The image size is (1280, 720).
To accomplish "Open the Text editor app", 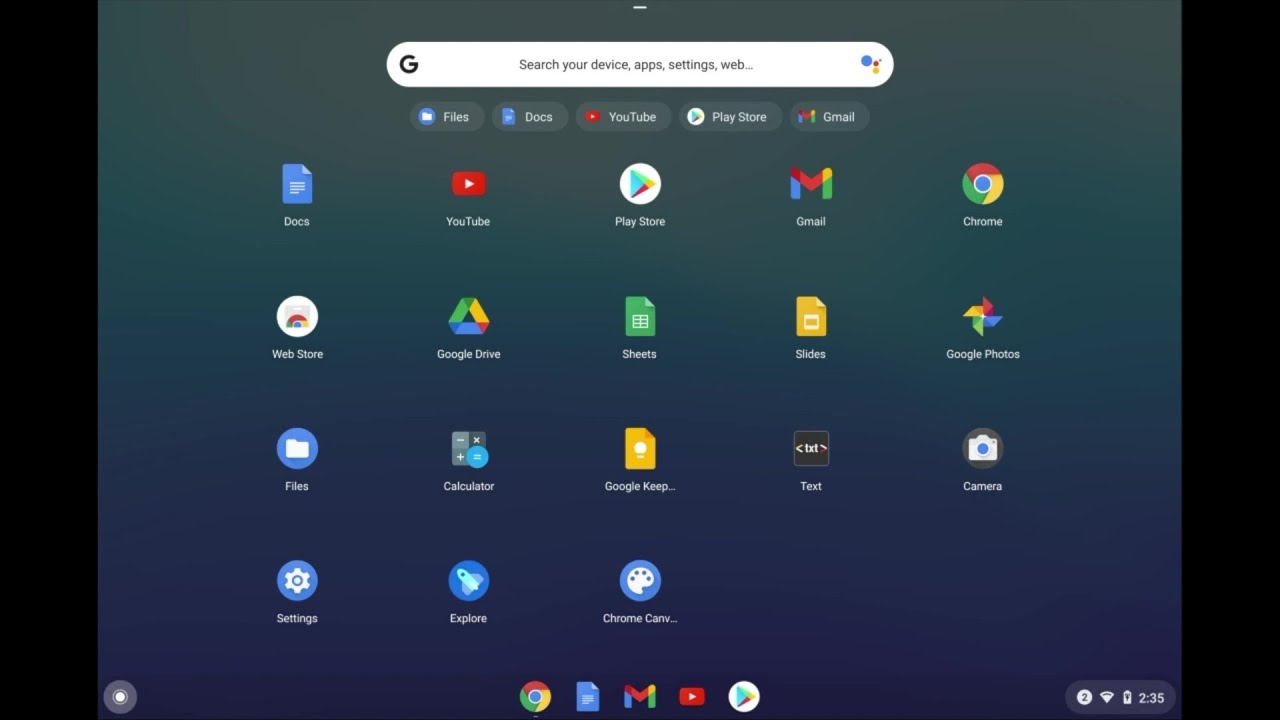I will 811,449.
